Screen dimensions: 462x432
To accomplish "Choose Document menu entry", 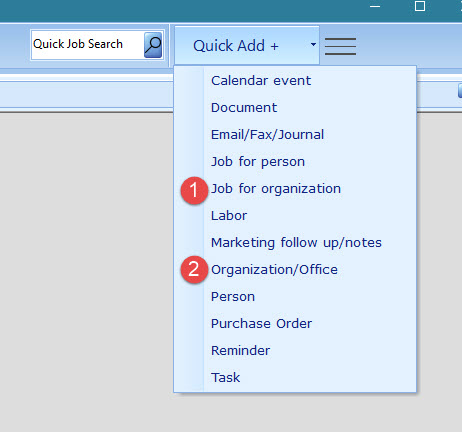I will [244, 108].
